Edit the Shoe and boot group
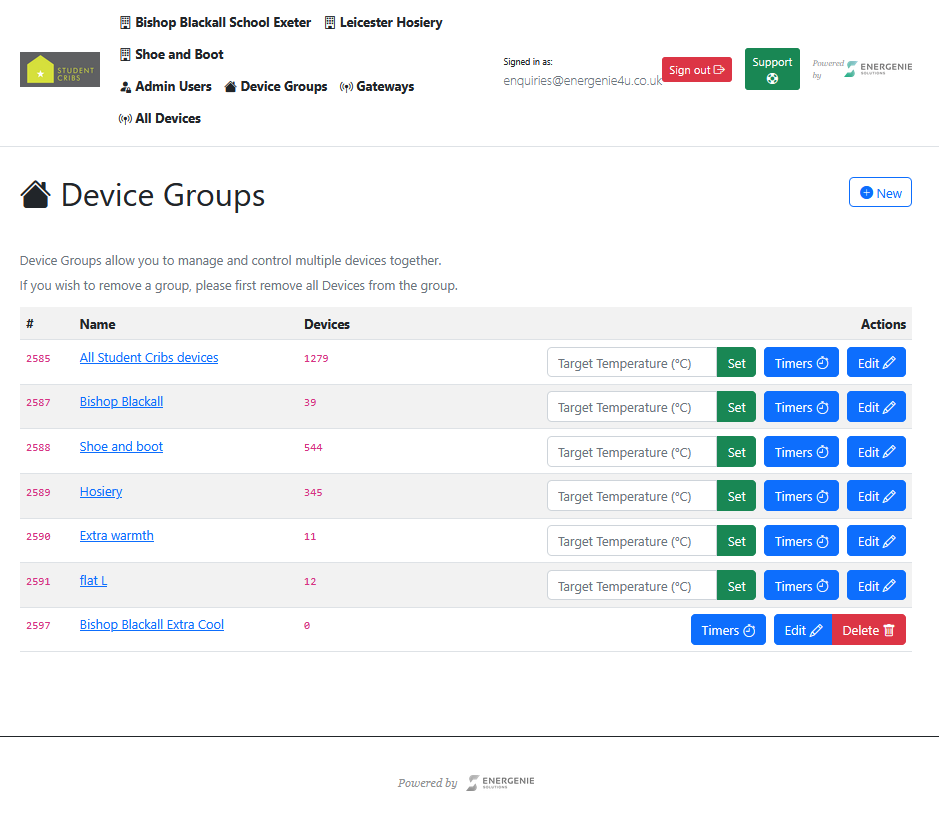The width and height of the screenshot is (939, 816). [876, 452]
